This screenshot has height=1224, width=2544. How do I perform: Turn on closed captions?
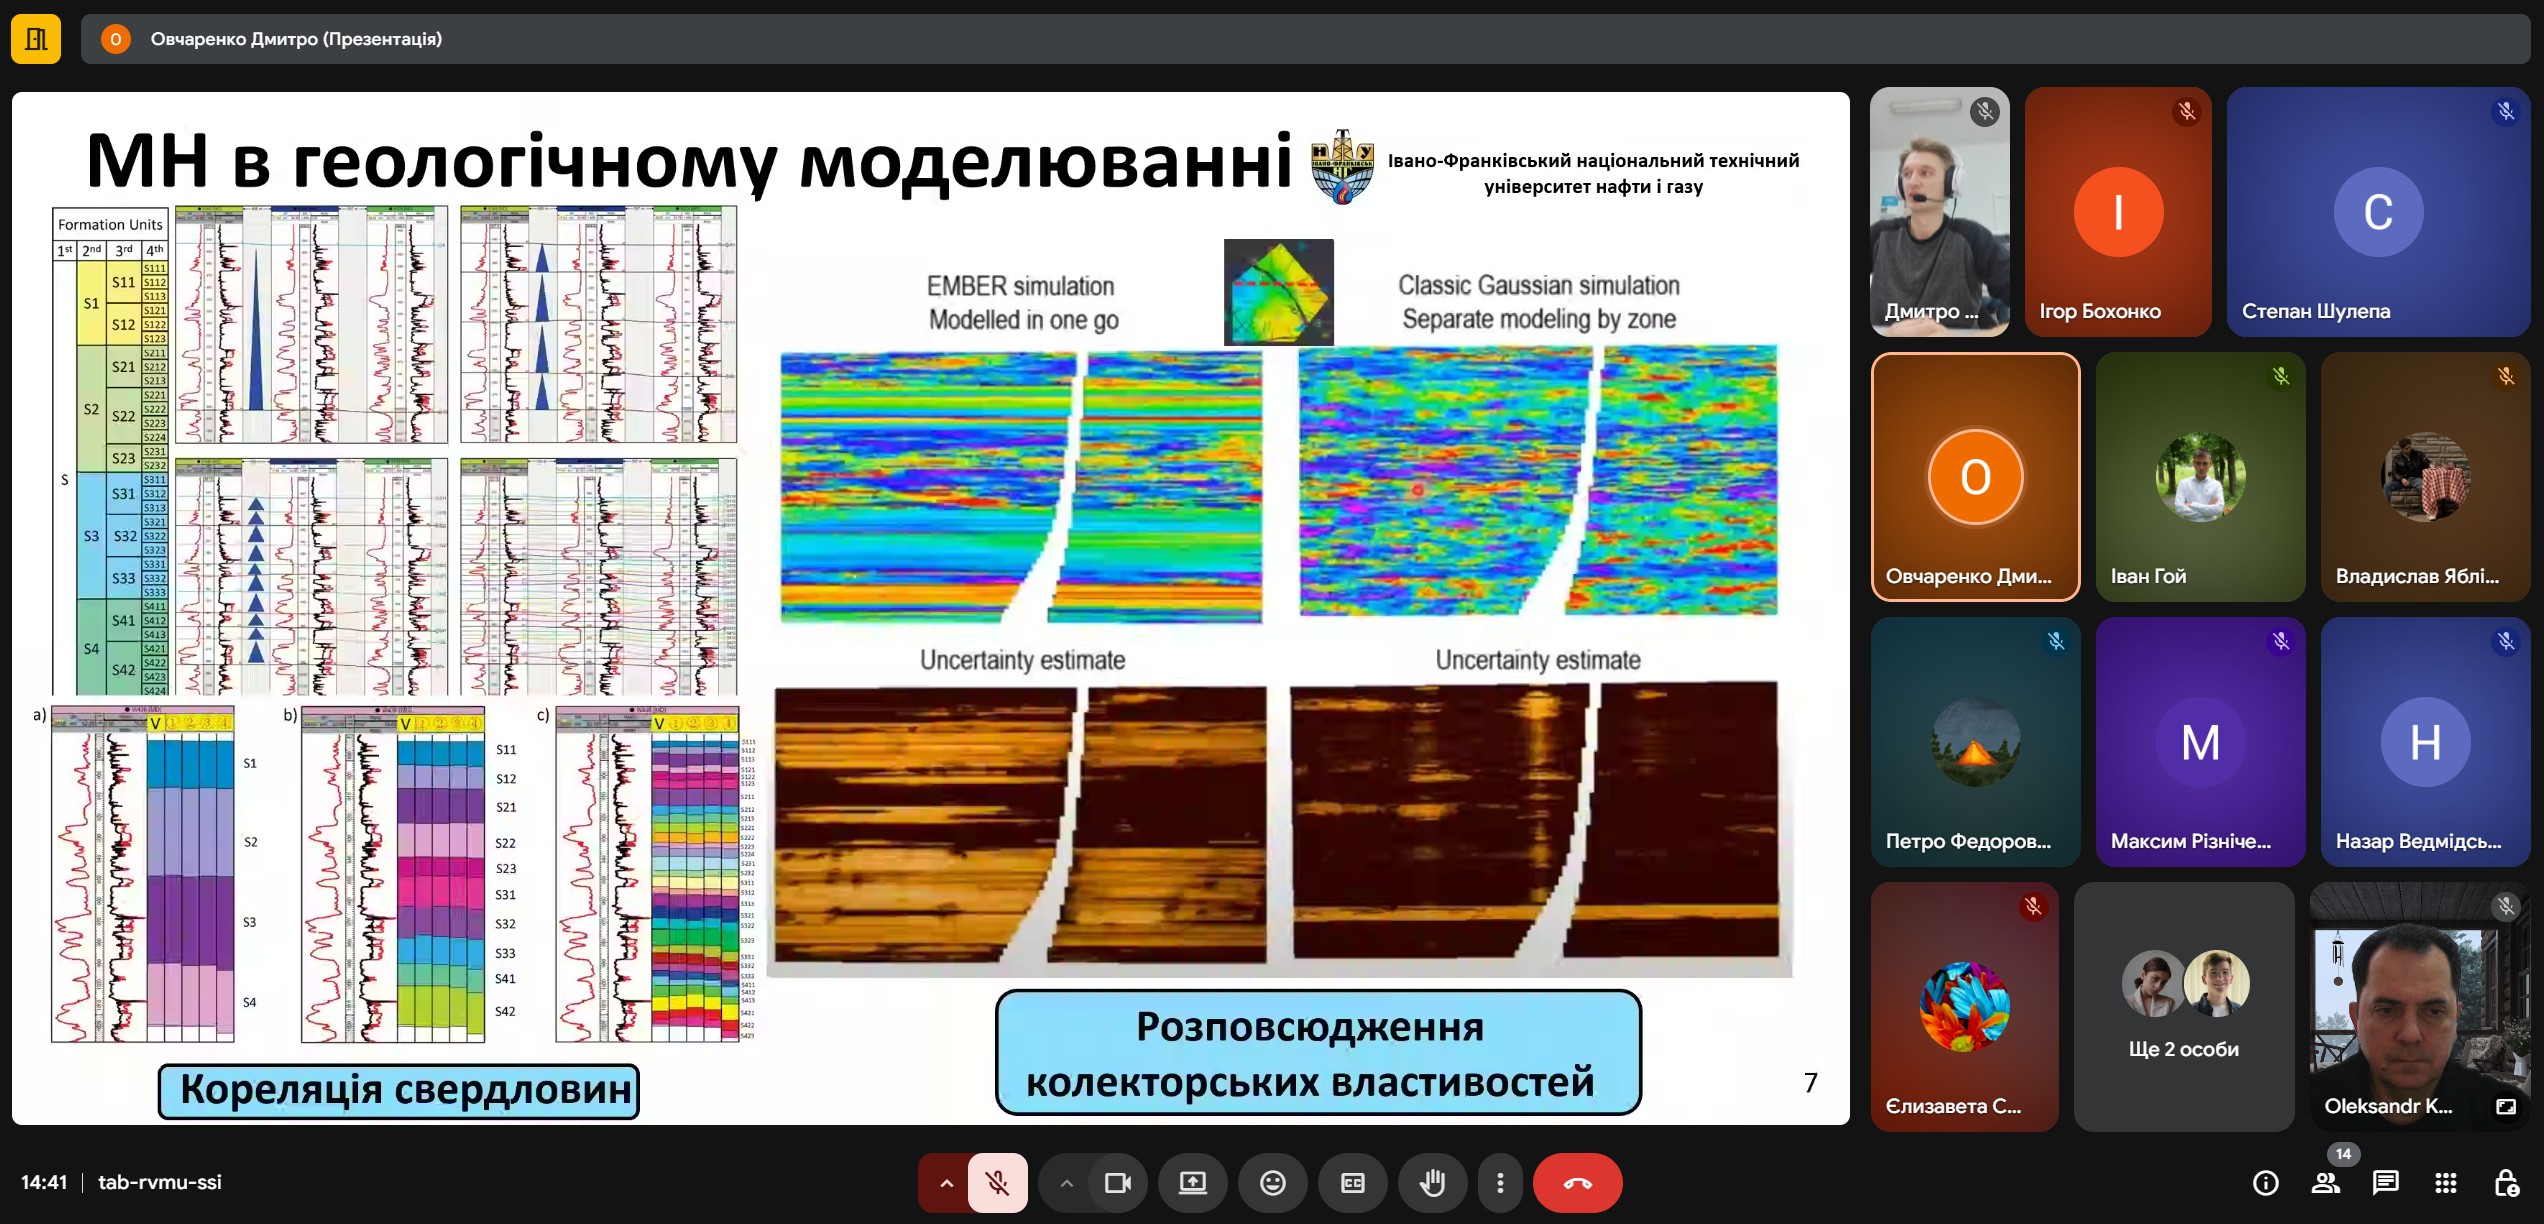1352,1183
